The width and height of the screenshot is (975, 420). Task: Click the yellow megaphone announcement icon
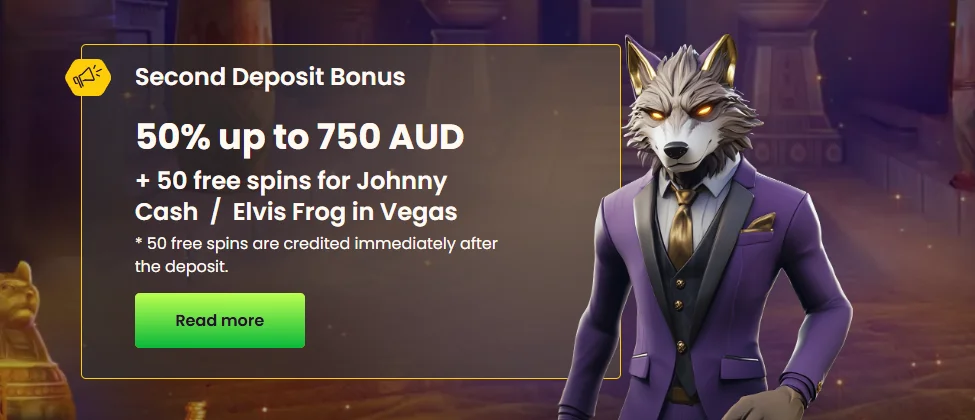point(88,77)
